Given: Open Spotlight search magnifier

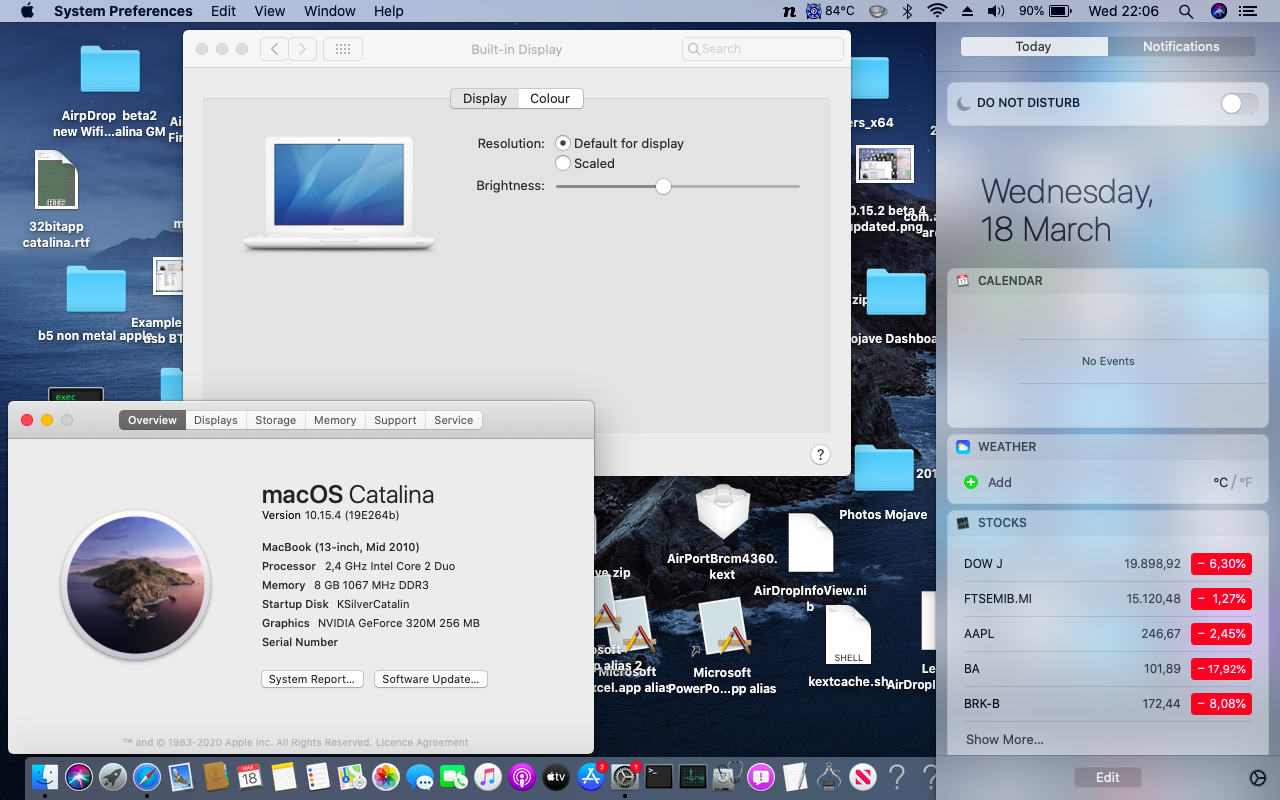Looking at the screenshot, I should (1186, 11).
